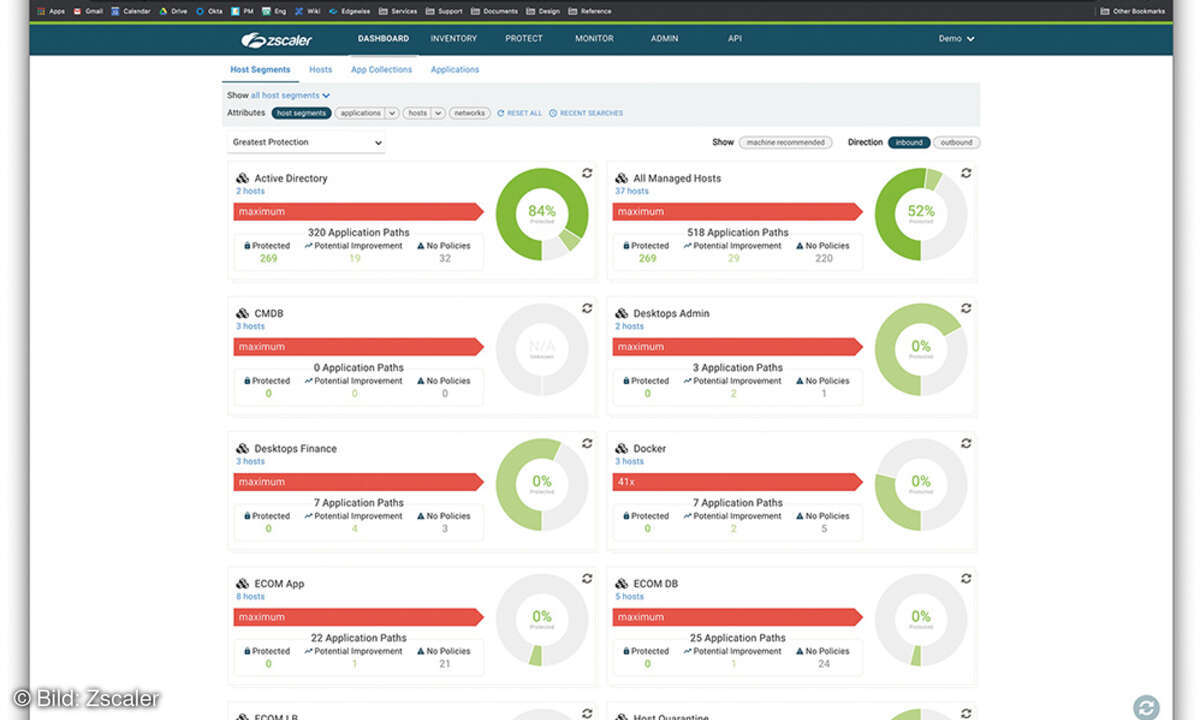Click the floating refresh button at page bottom
Image resolution: width=1200 pixels, height=720 pixels.
(x=1146, y=706)
